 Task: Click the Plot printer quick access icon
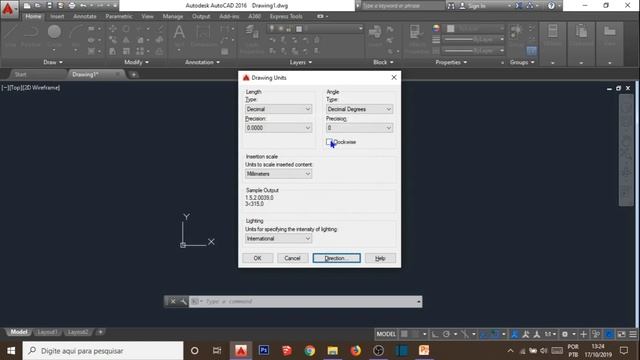(x=72, y=6)
